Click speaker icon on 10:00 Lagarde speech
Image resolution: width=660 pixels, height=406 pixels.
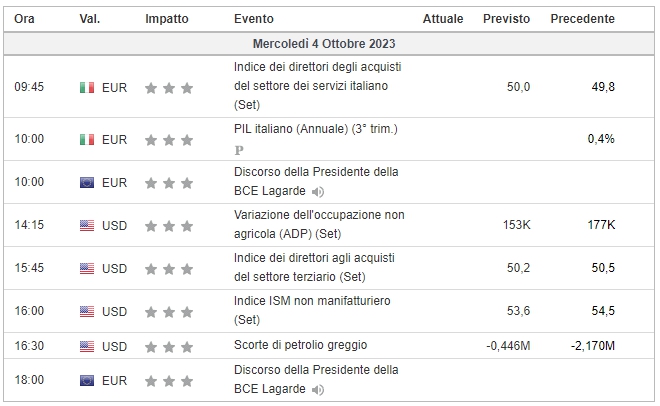[x=318, y=192]
